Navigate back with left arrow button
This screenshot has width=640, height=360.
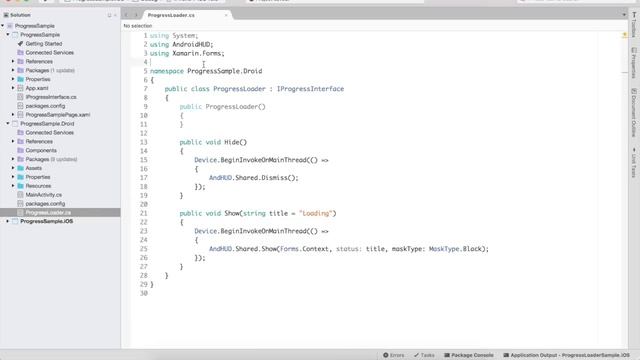pos(126,15)
